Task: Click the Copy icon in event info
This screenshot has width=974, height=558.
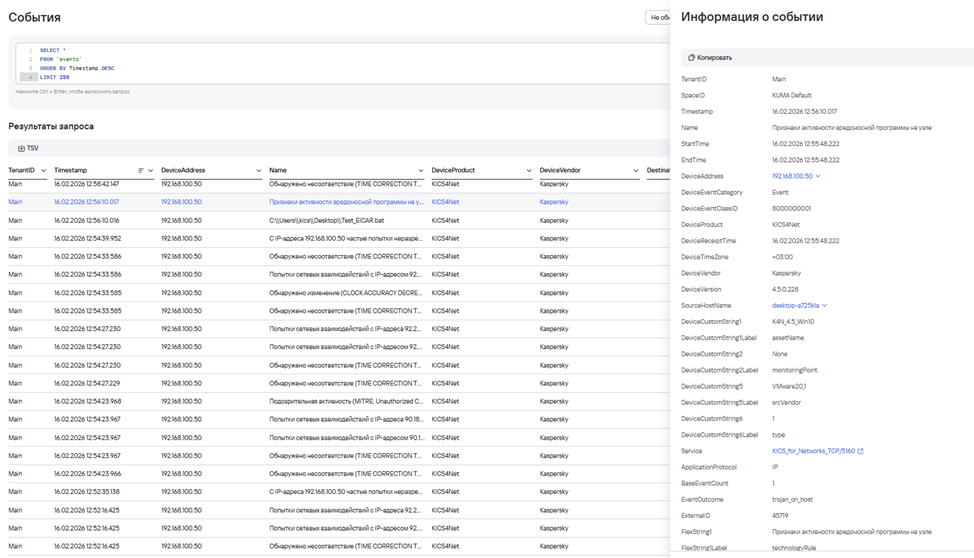Action: [x=690, y=58]
